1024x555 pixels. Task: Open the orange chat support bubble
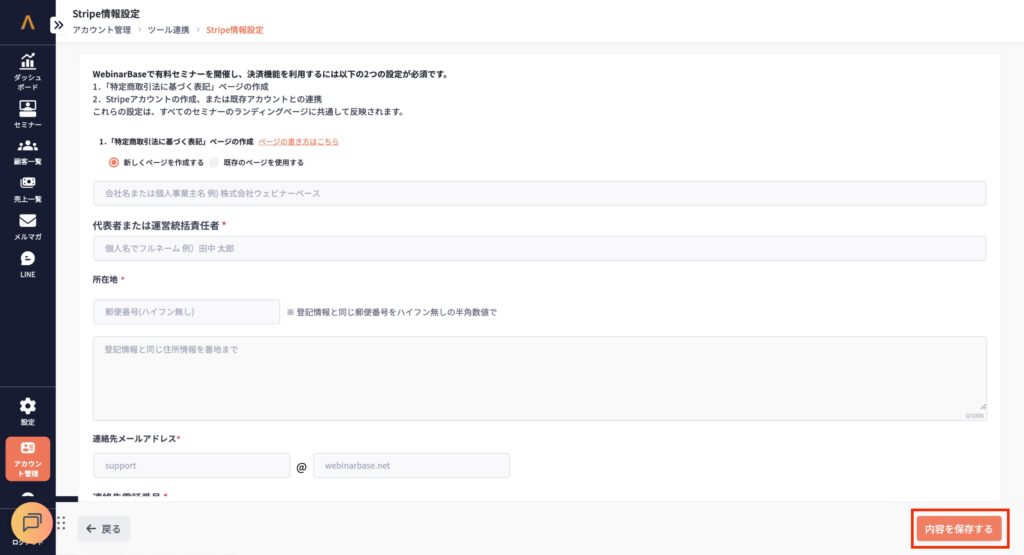coord(31,523)
